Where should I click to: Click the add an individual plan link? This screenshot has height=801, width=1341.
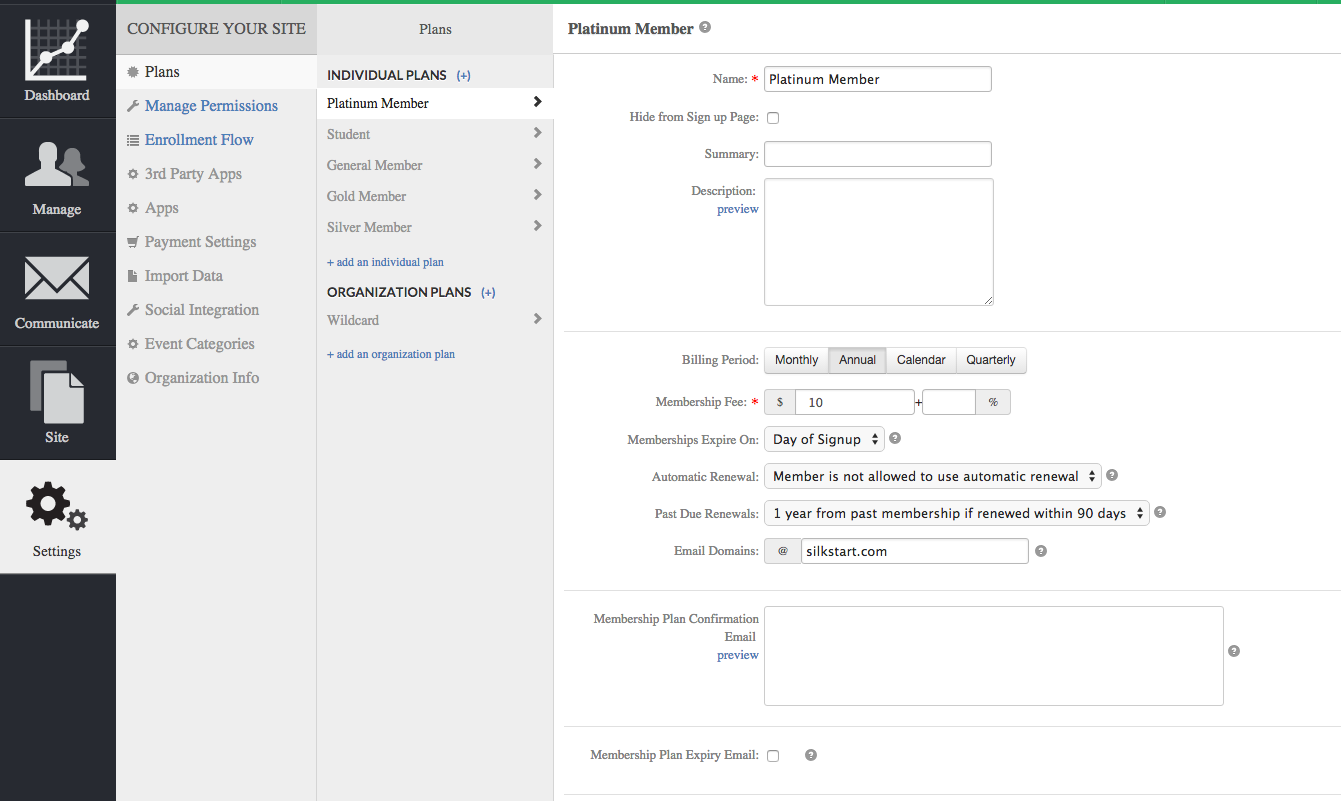click(x=385, y=262)
